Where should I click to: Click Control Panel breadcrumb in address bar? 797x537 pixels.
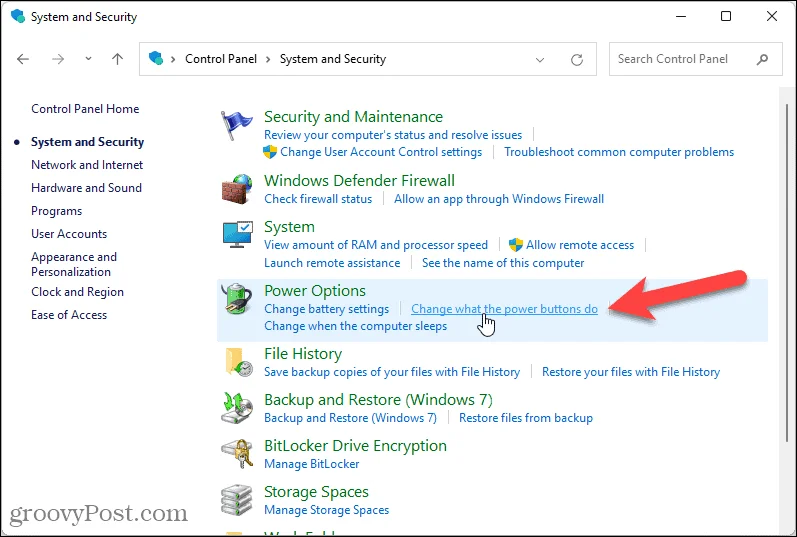point(221,59)
